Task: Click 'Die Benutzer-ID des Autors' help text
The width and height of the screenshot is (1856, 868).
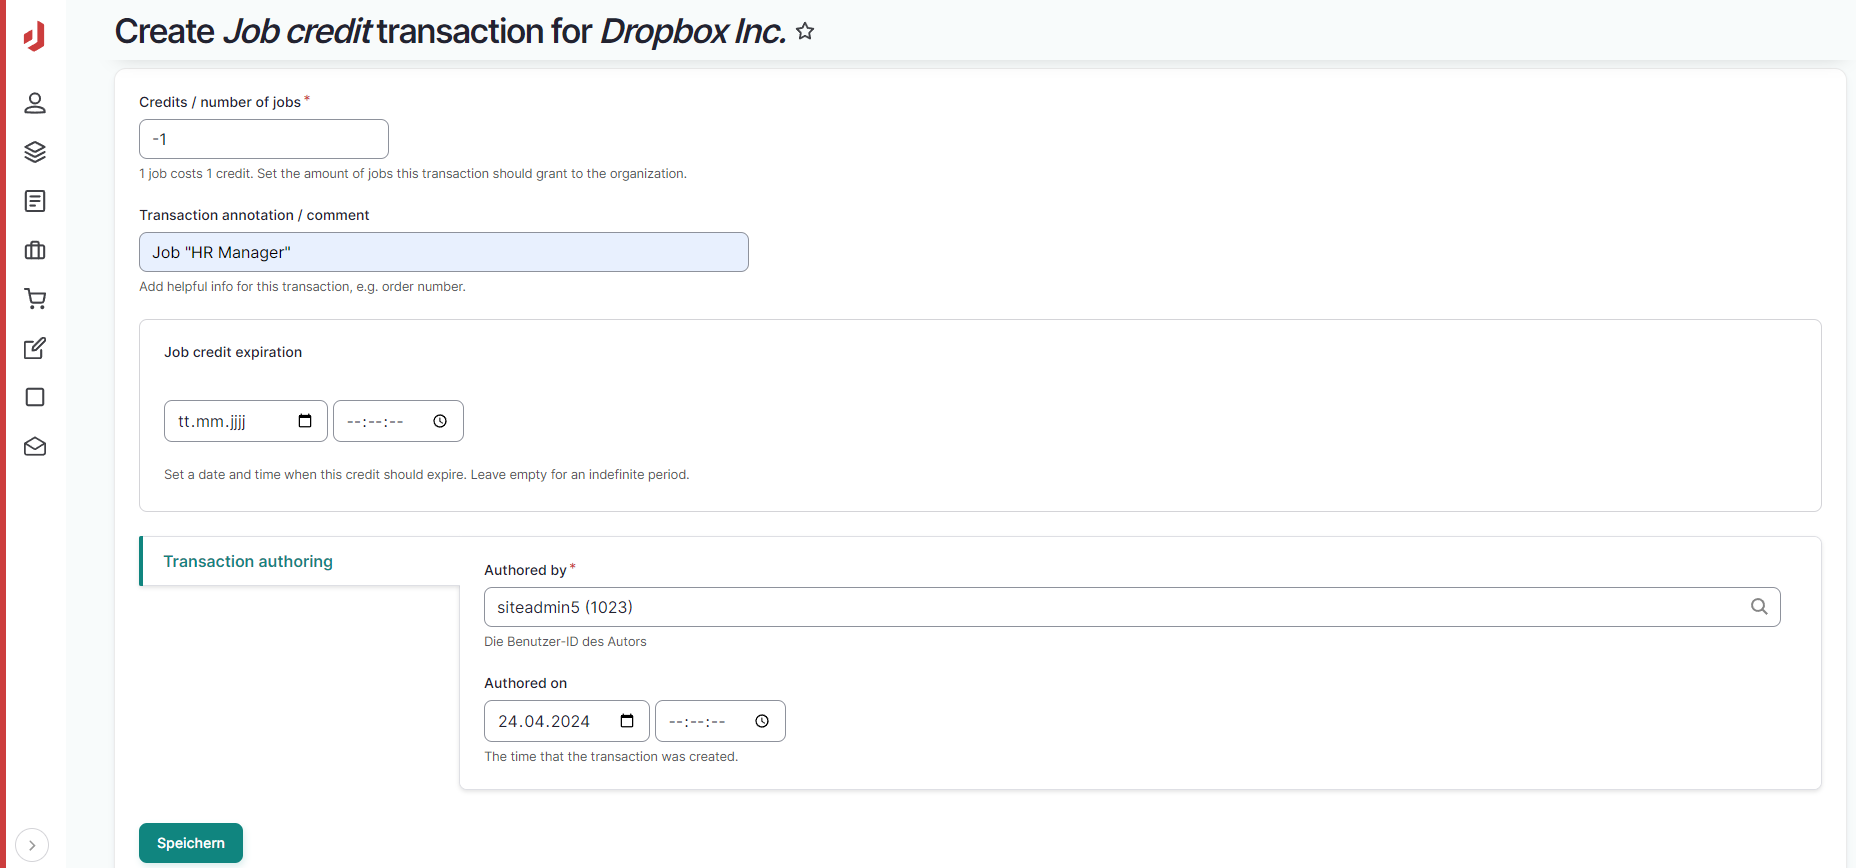Action: point(565,642)
